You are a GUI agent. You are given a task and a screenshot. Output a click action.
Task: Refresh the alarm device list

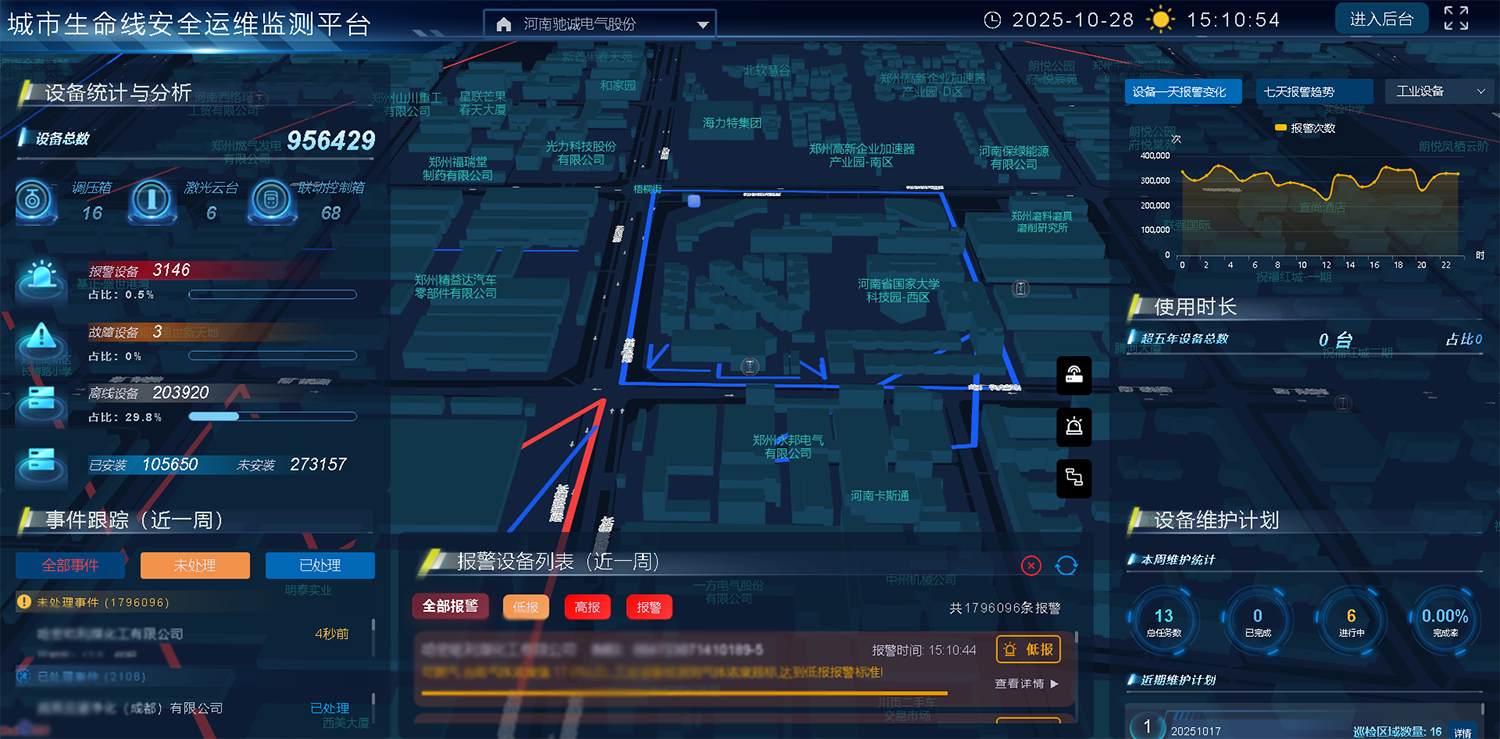coord(1066,565)
